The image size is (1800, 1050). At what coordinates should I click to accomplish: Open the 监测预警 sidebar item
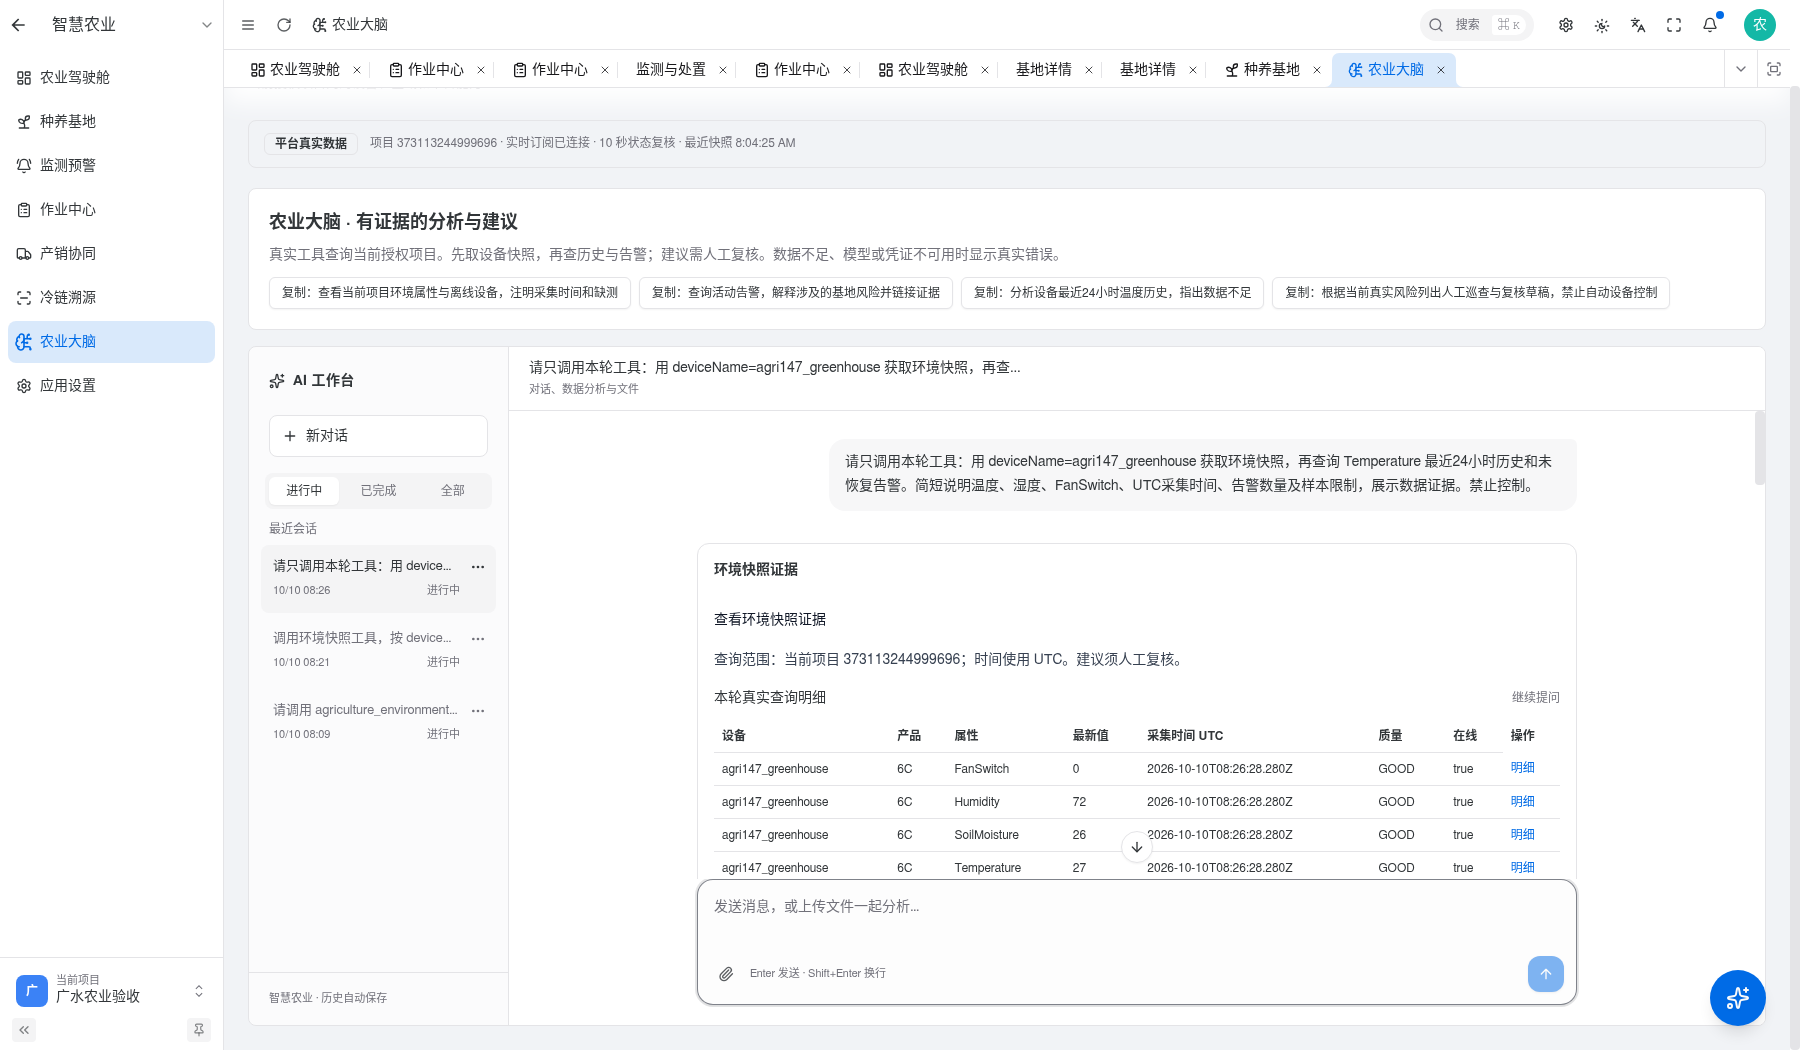(x=111, y=165)
